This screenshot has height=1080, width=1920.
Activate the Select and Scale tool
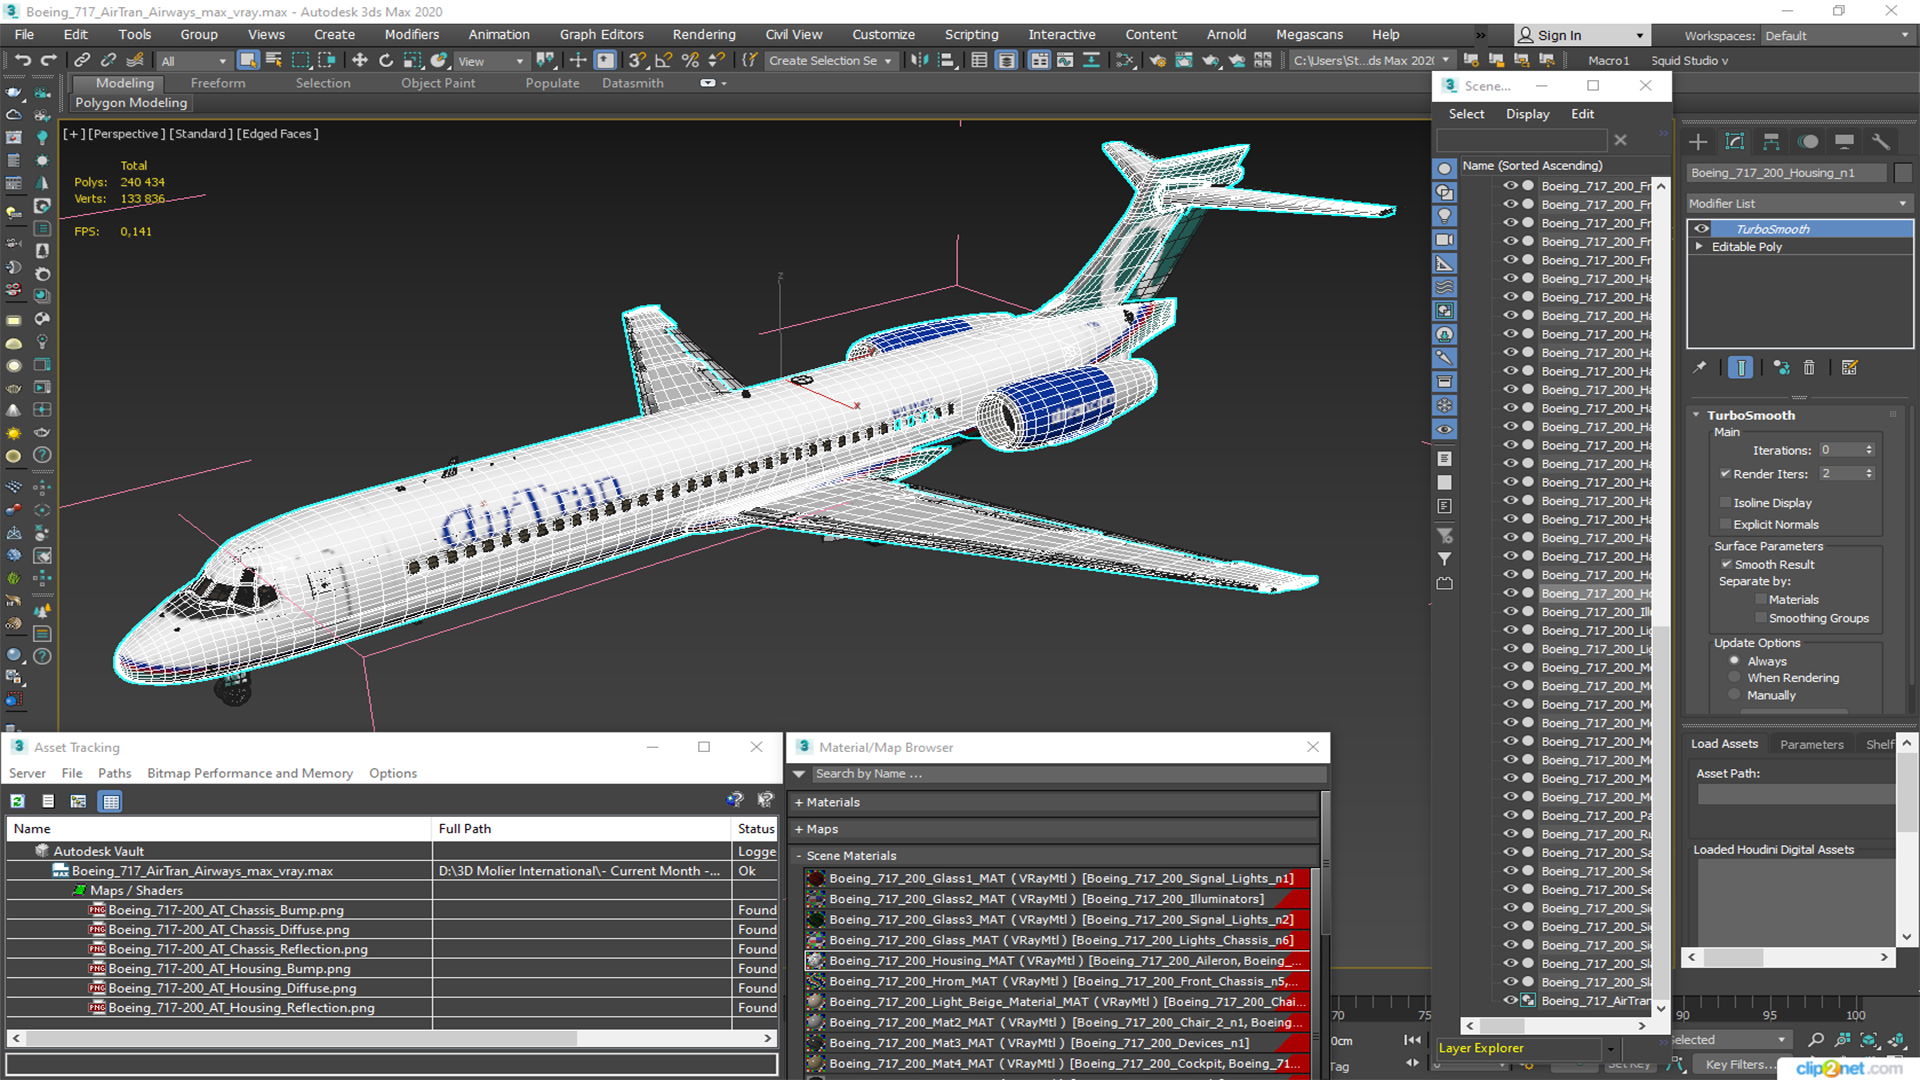point(412,61)
